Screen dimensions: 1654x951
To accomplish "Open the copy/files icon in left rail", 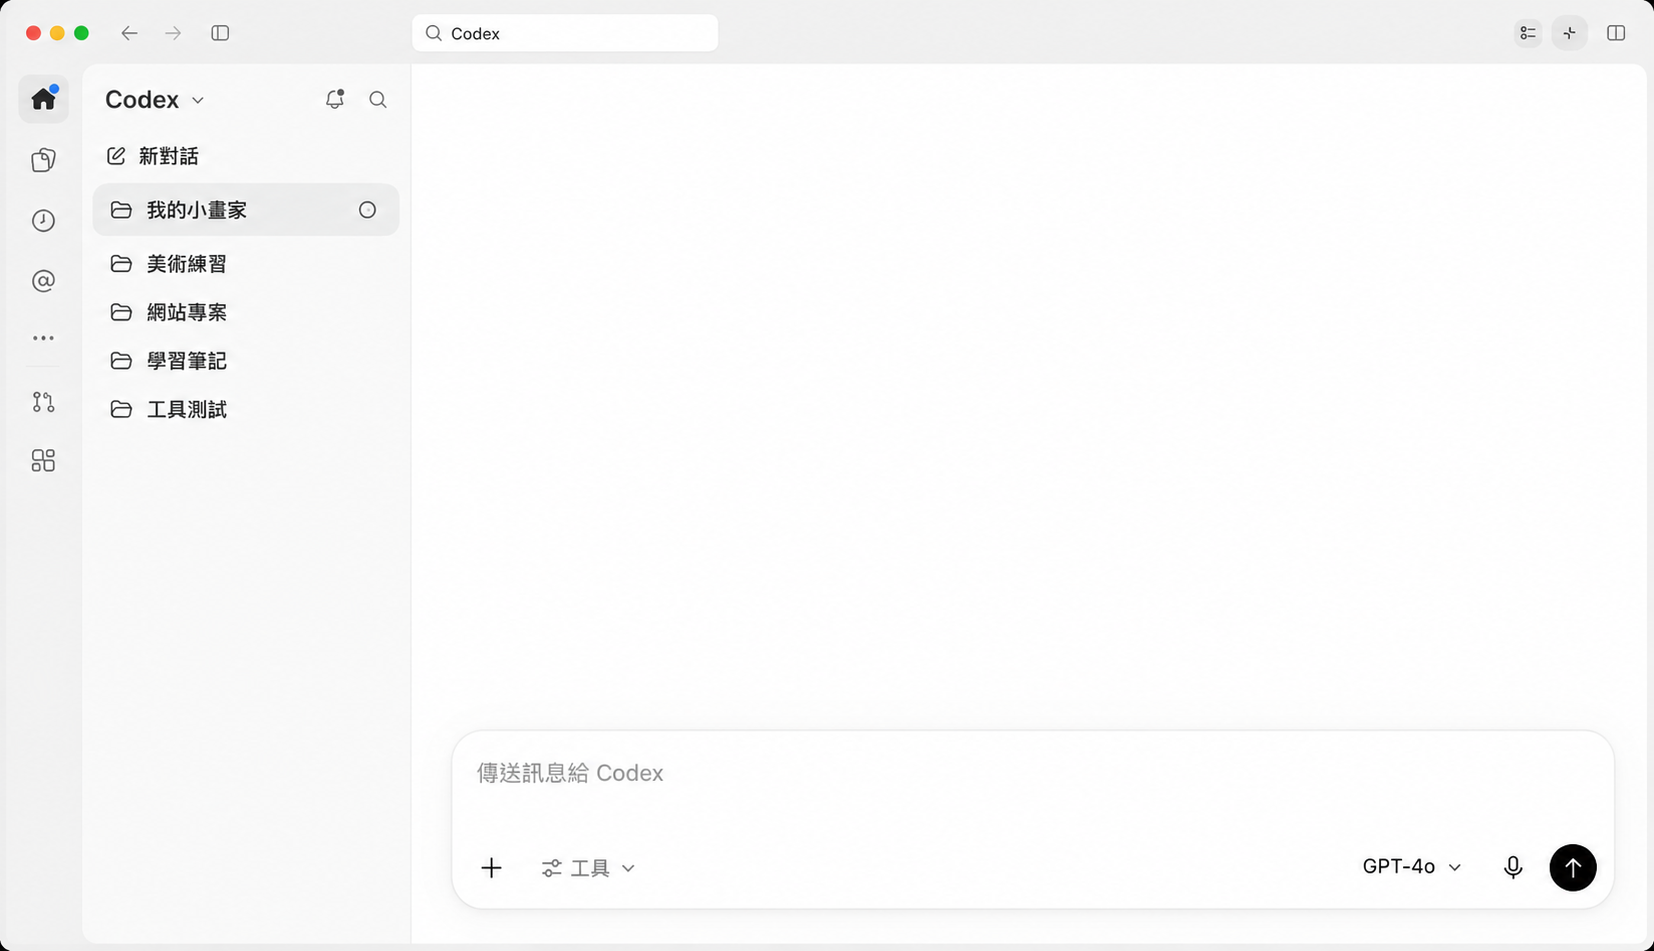I will [x=43, y=160].
